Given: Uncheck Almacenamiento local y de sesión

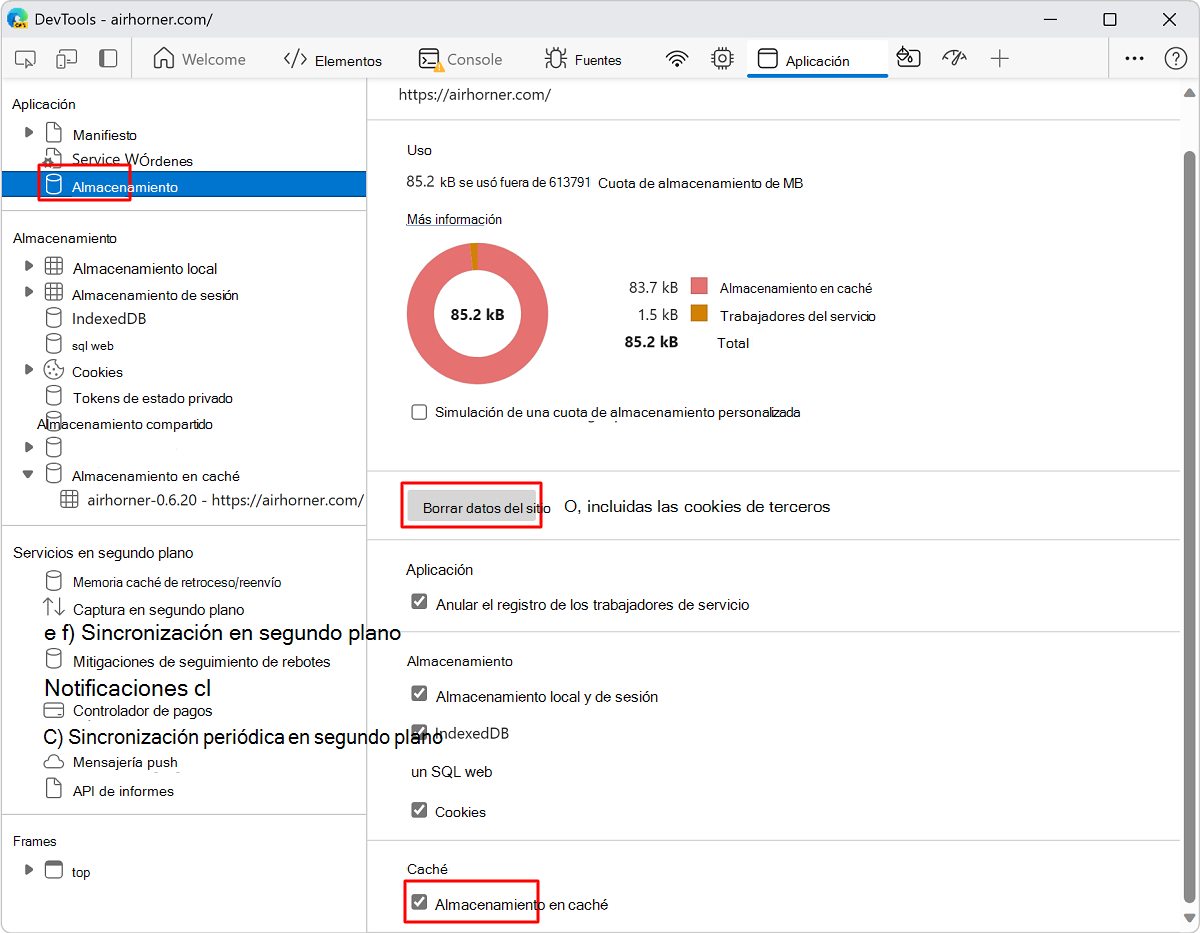Looking at the screenshot, I should click(419, 694).
